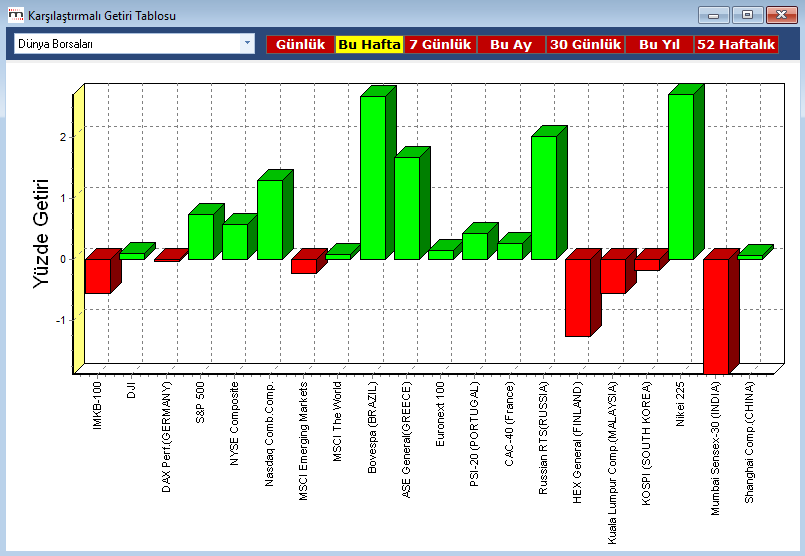Open the Dünya Borsaları dropdown arrow
This screenshot has height=556, width=805.
click(x=247, y=44)
